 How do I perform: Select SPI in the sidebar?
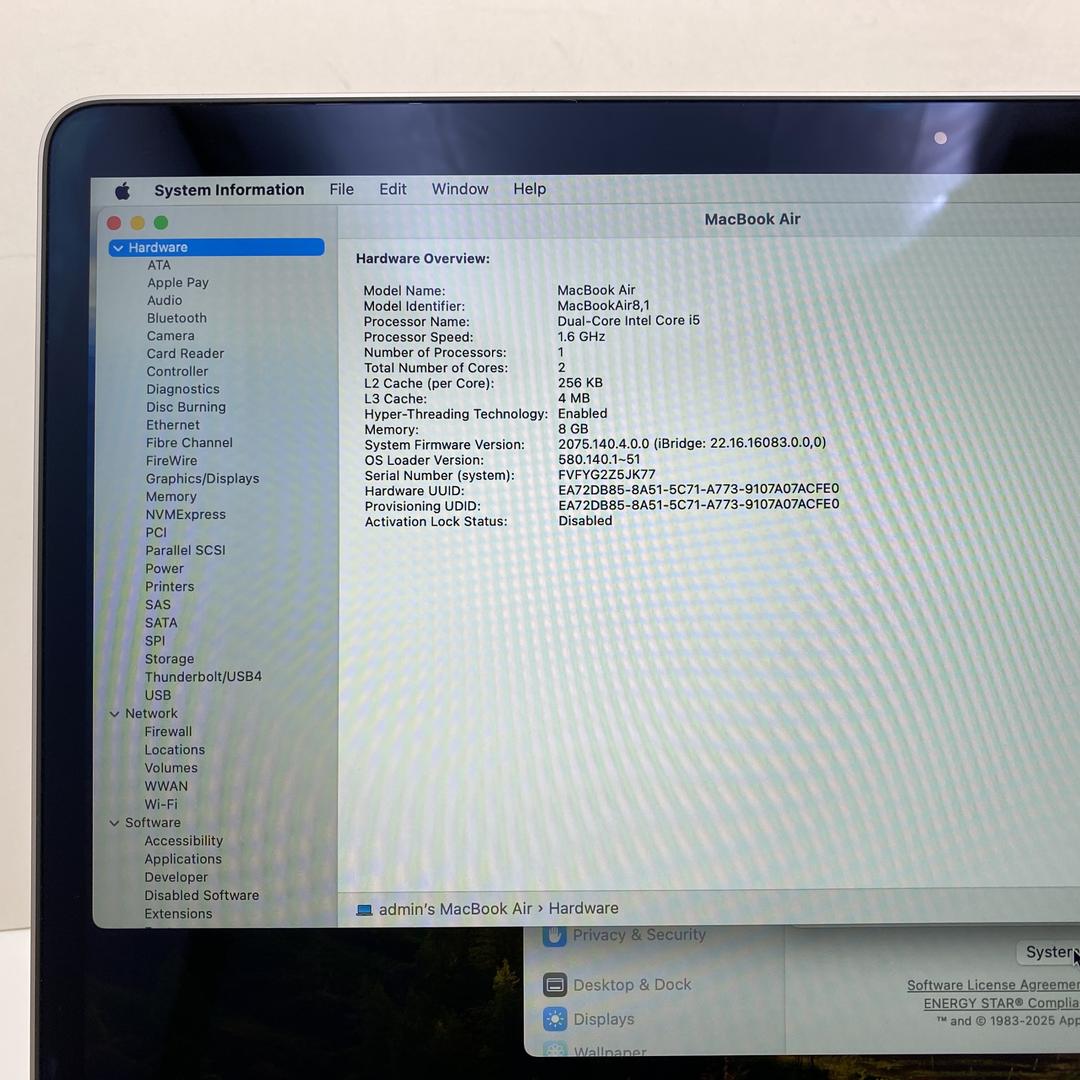pyautogui.click(x=154, y=641)
